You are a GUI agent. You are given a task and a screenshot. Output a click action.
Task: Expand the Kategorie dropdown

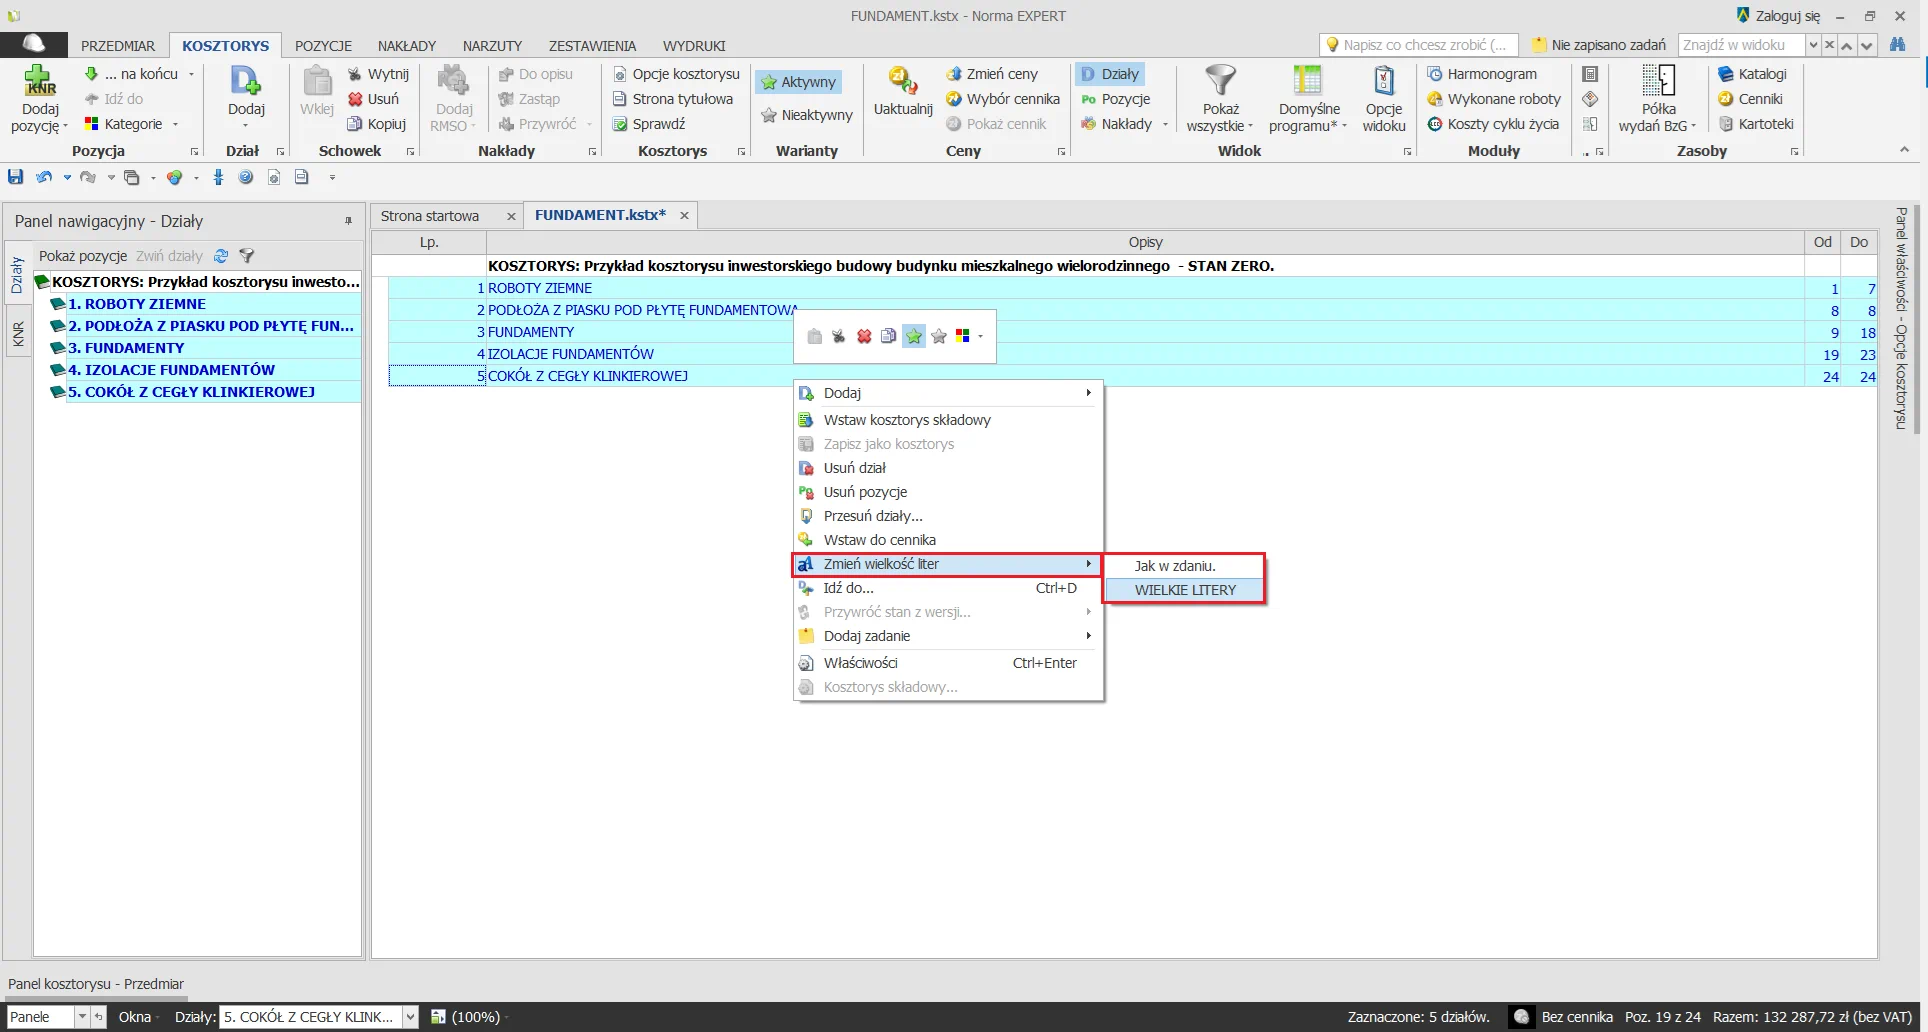pyautogui.click(x=175, y=124)
